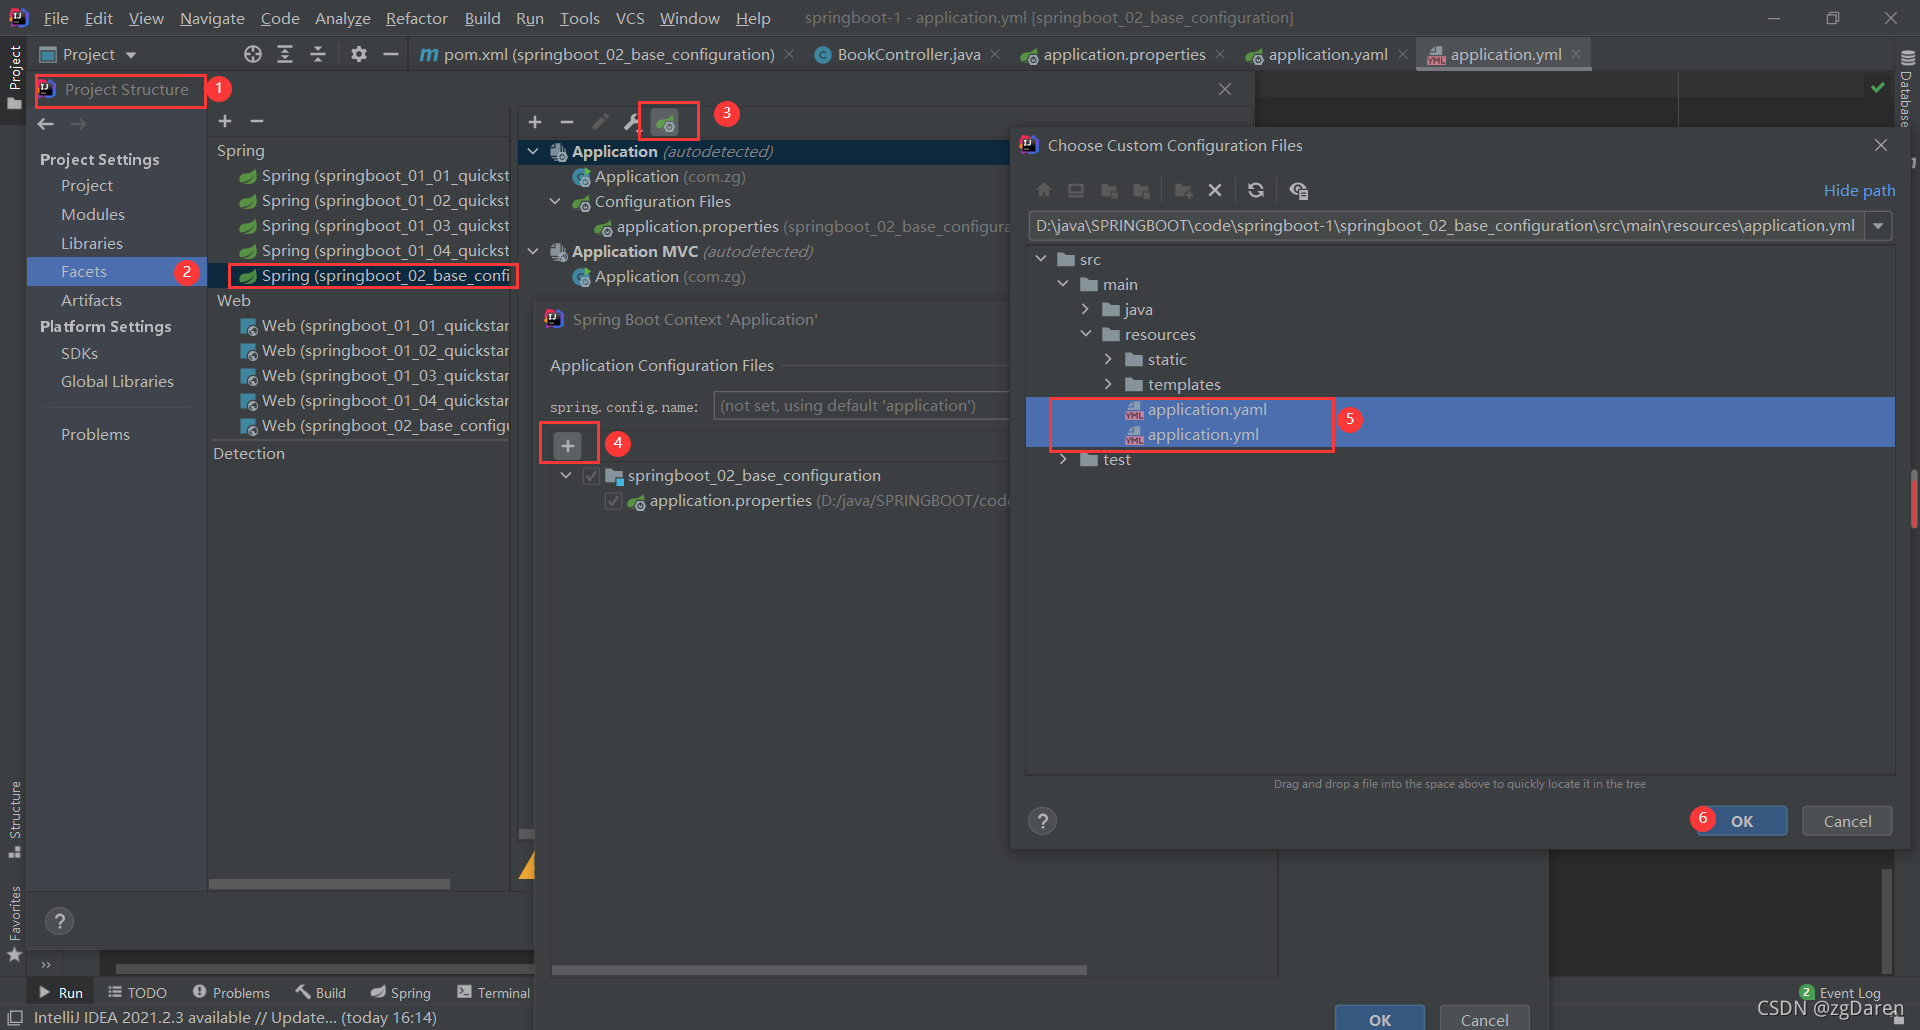
Task: Click the file path input field
Action: click(x=1446, y=226)
